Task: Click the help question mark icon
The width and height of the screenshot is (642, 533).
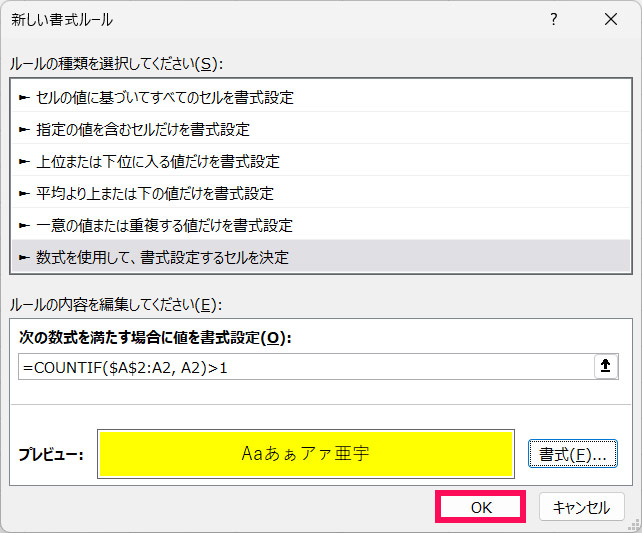Action: tap(554, 19)
